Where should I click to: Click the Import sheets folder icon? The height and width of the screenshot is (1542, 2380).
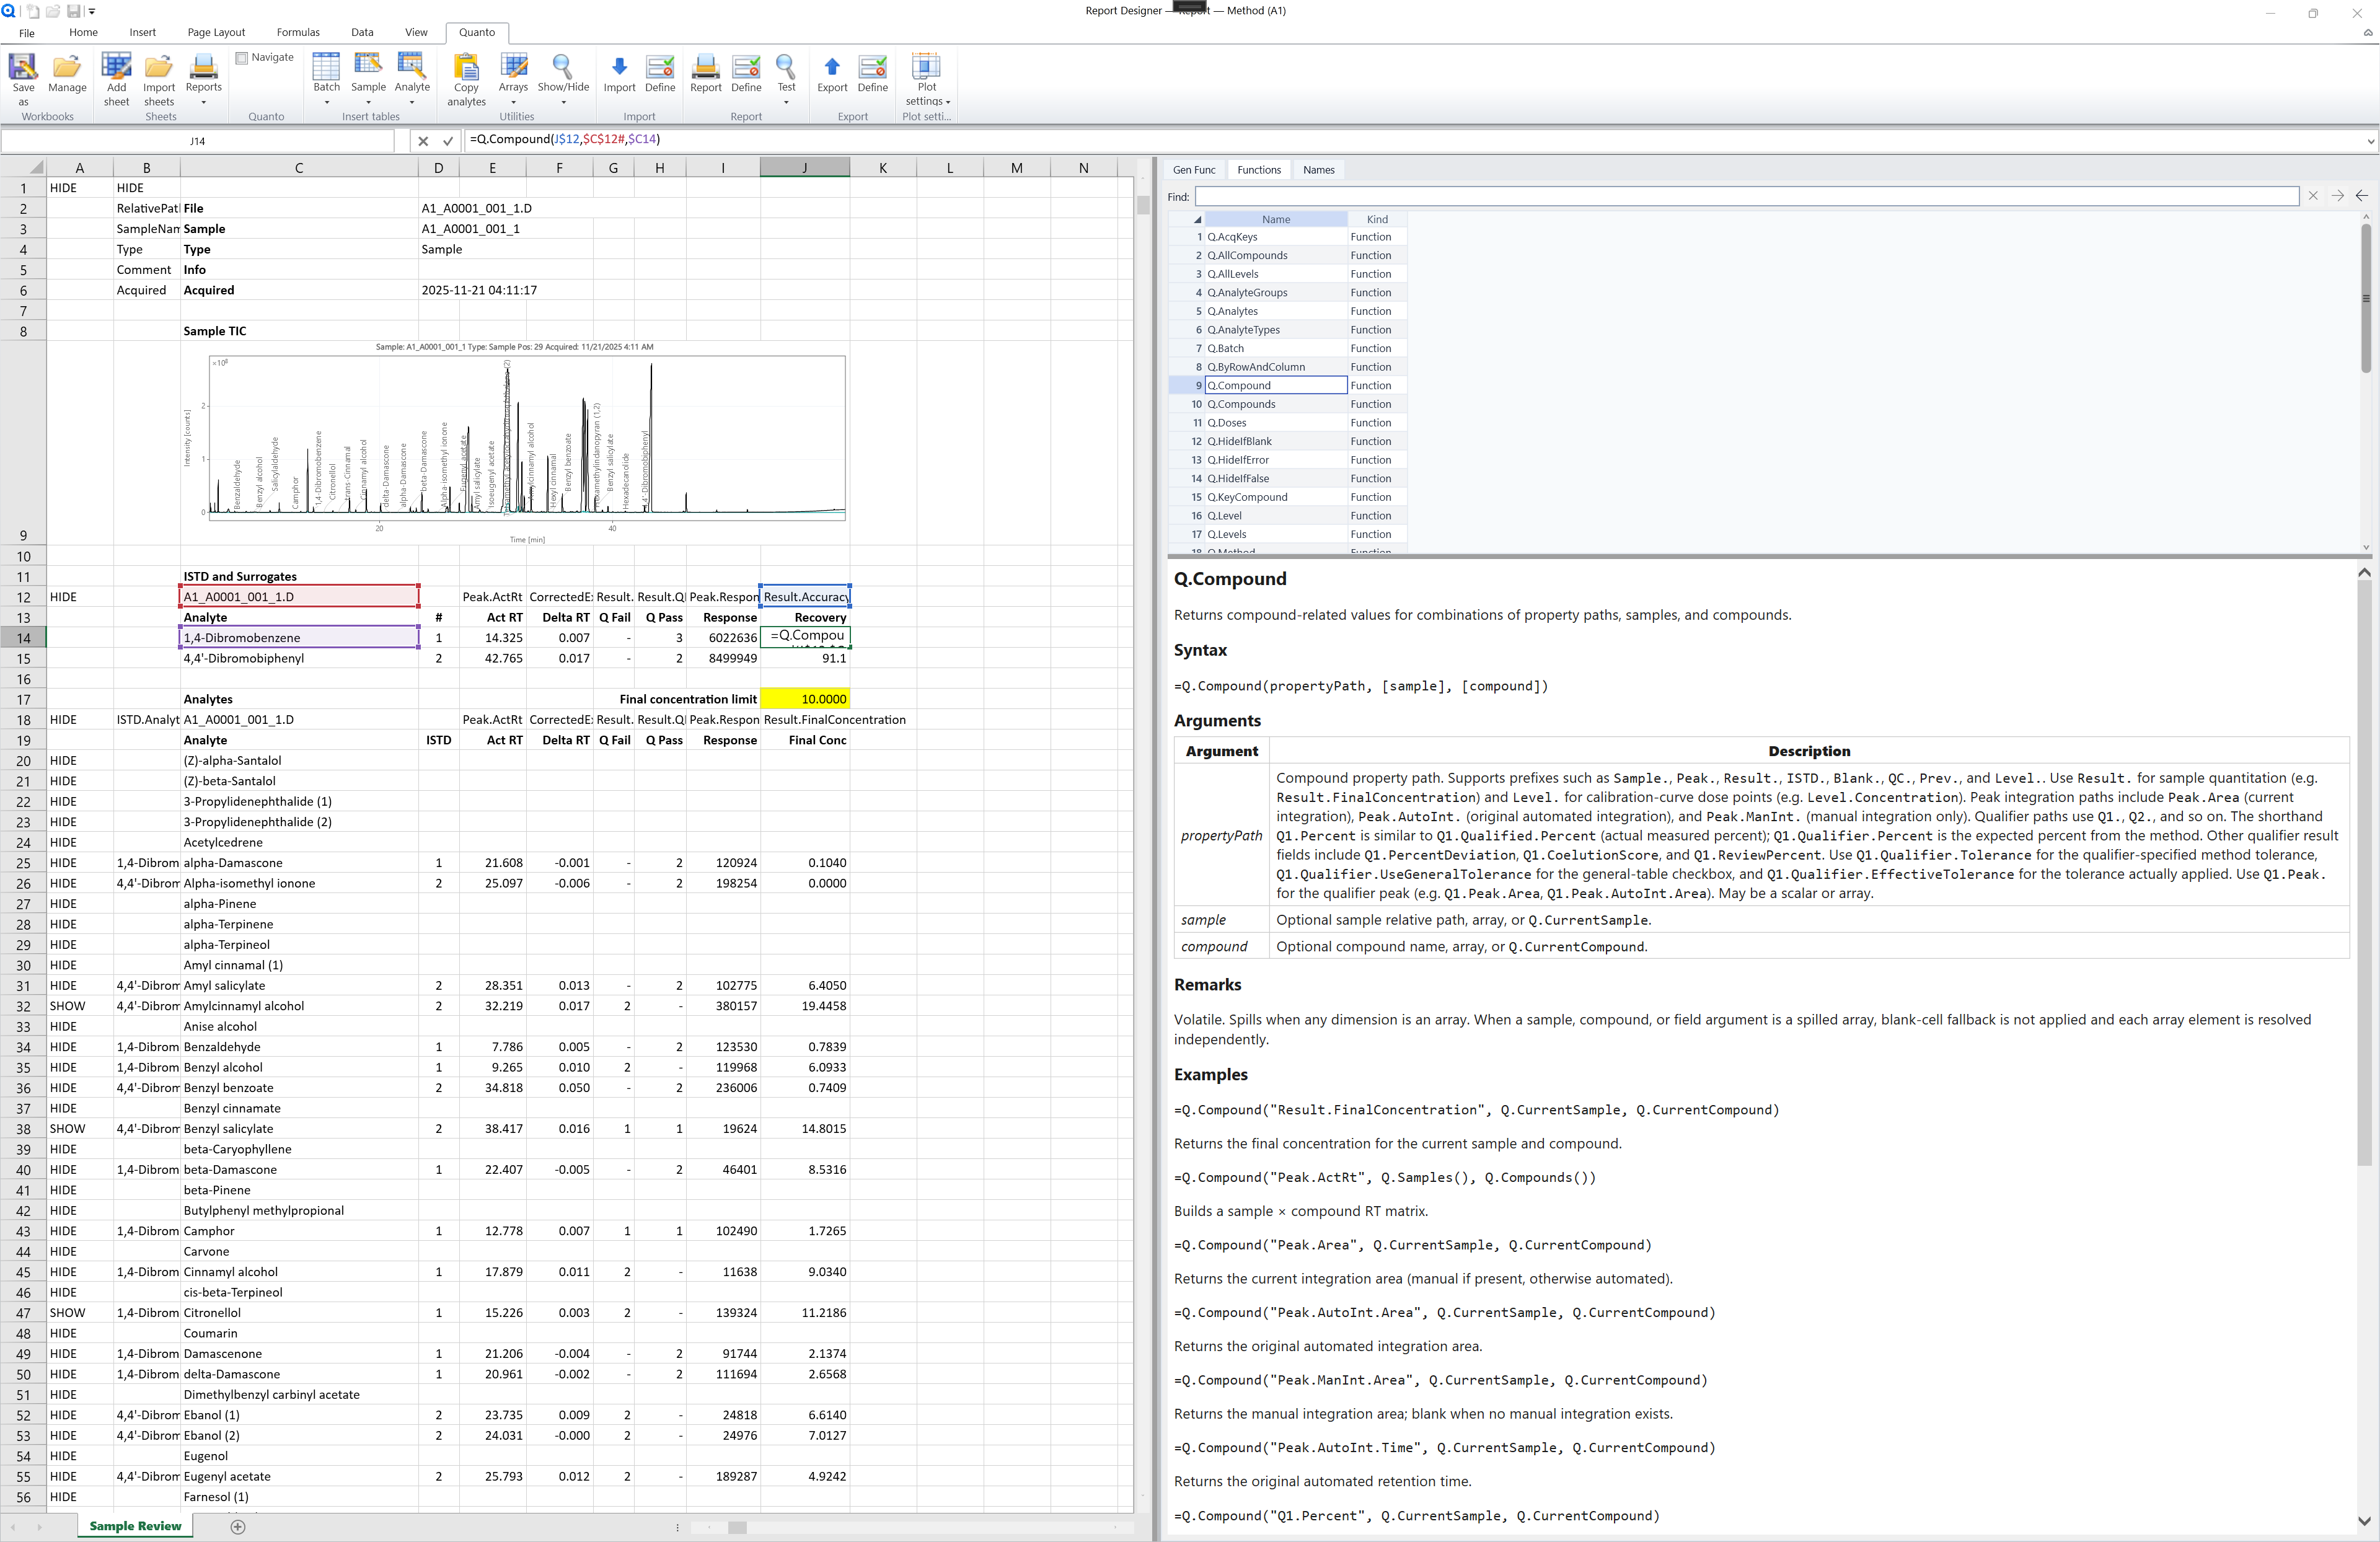[x=159, y=66]
